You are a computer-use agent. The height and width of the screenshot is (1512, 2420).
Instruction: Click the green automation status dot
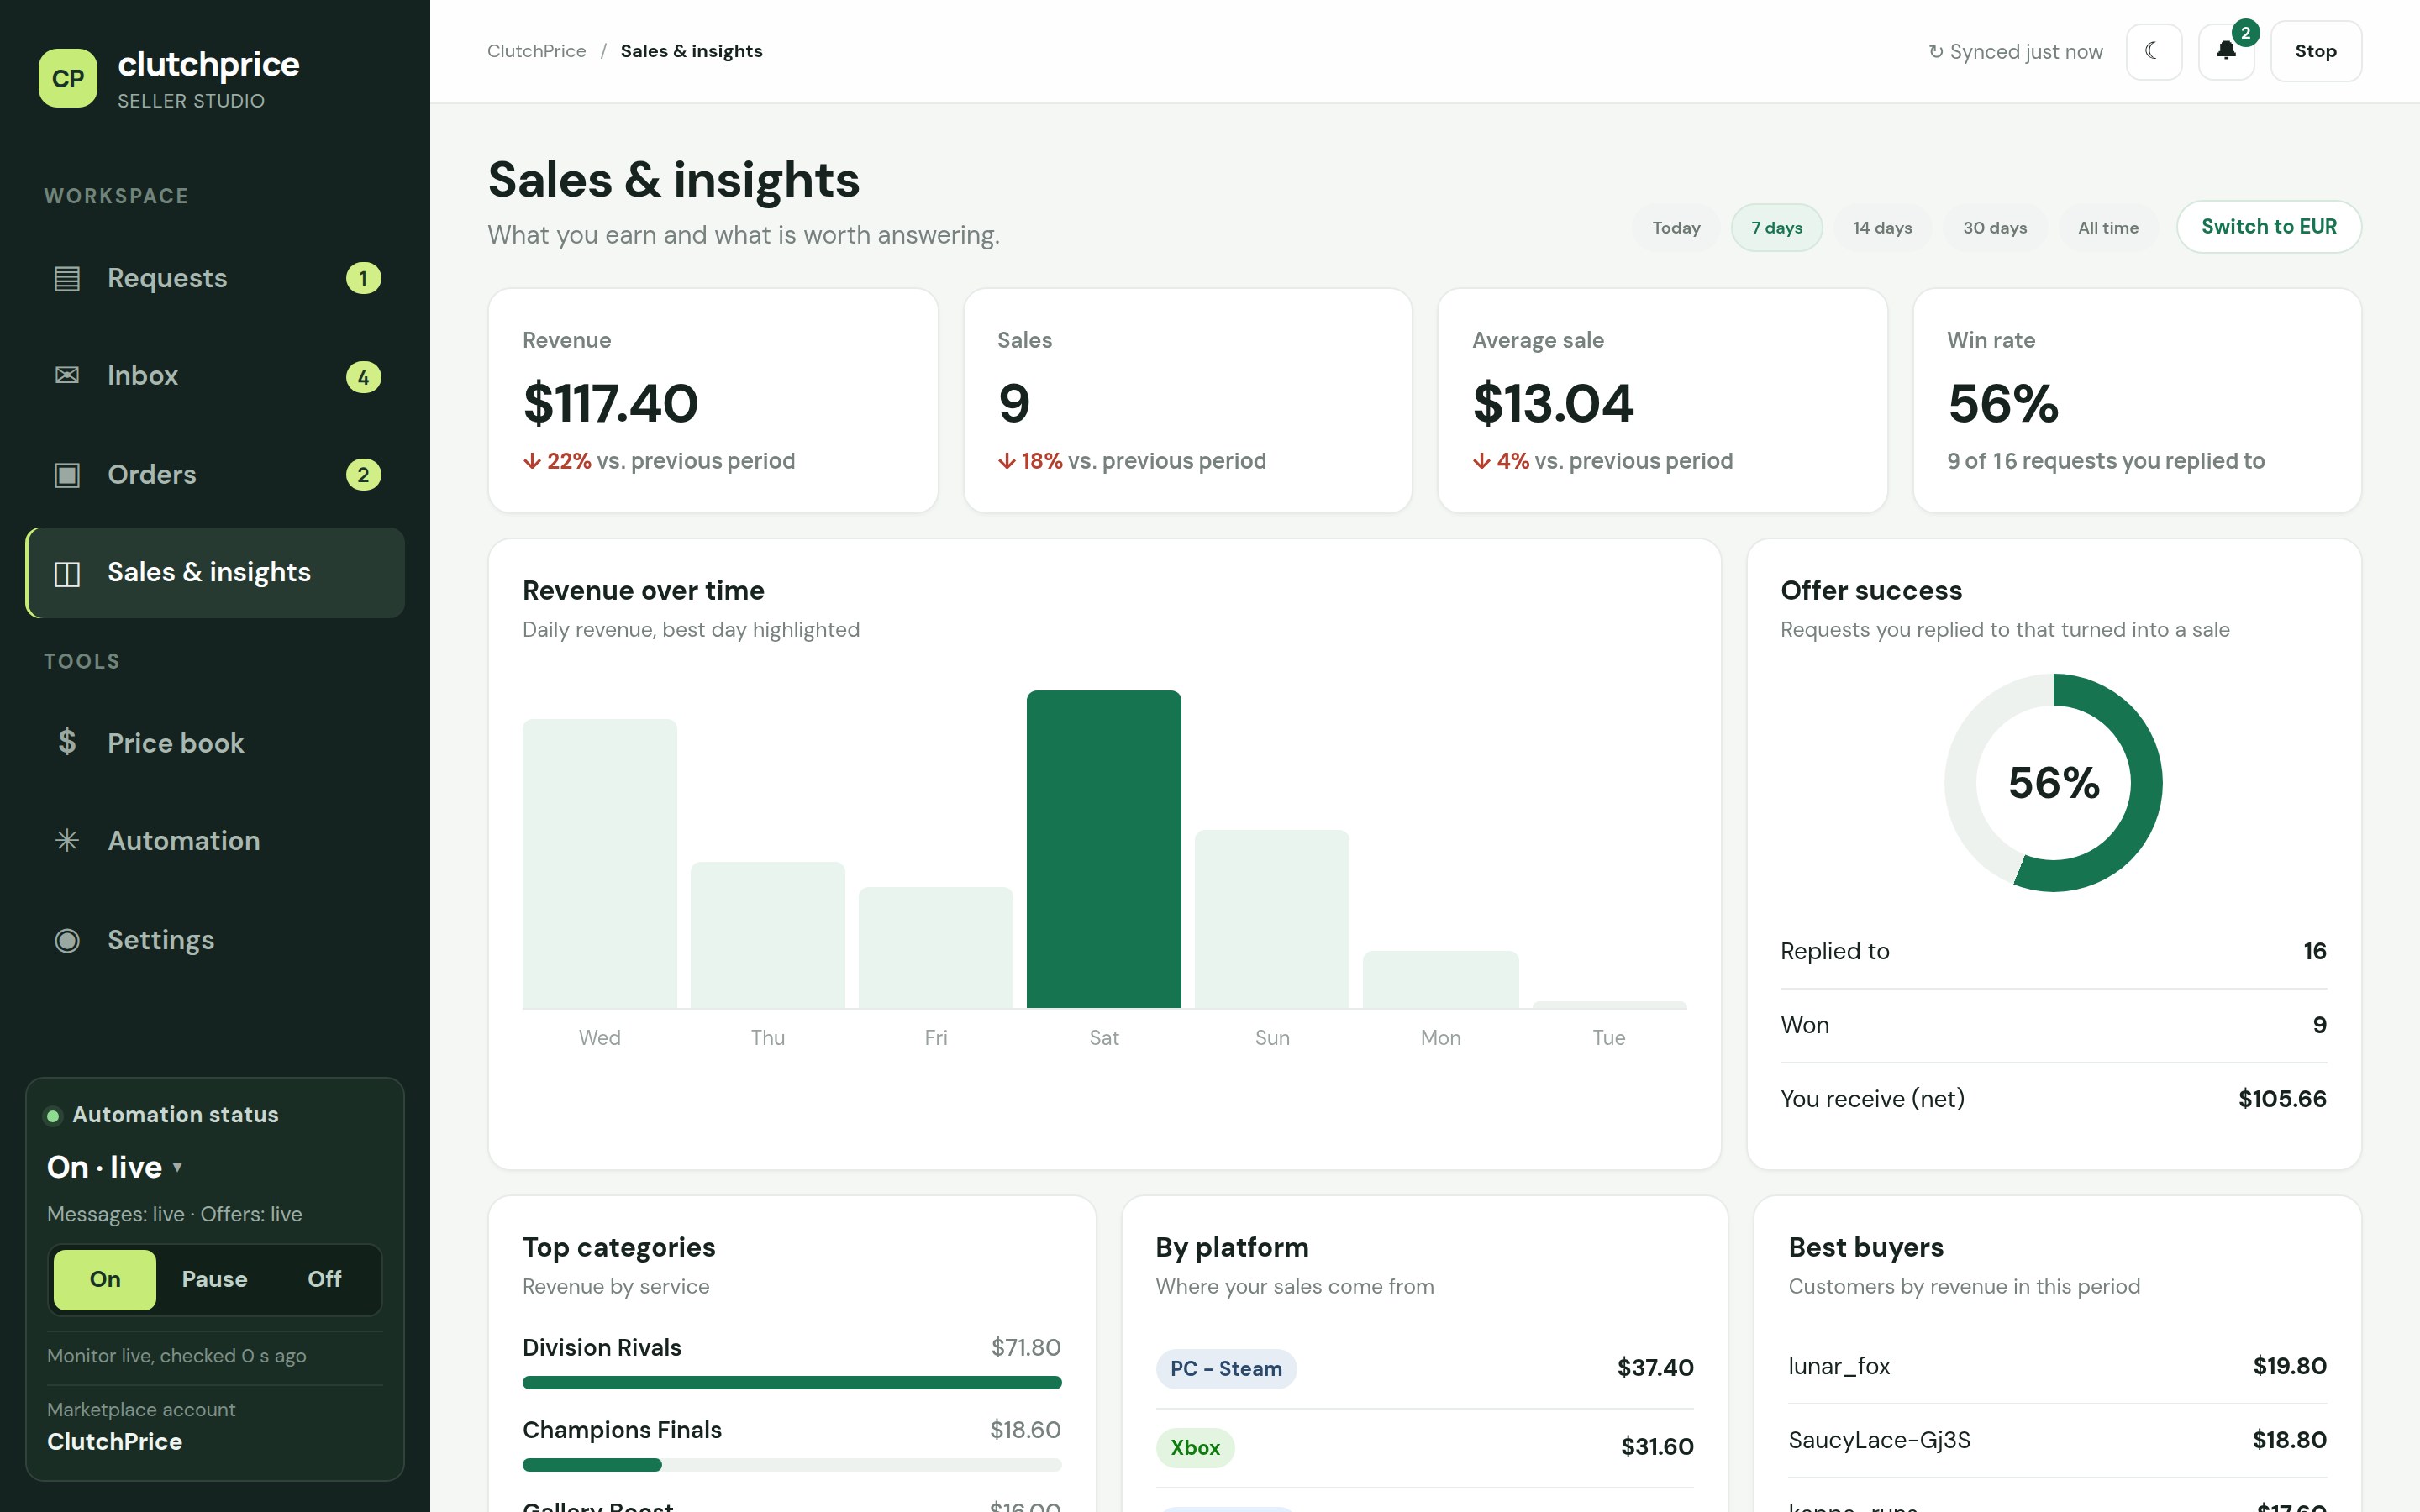[x=53, y=1116]
